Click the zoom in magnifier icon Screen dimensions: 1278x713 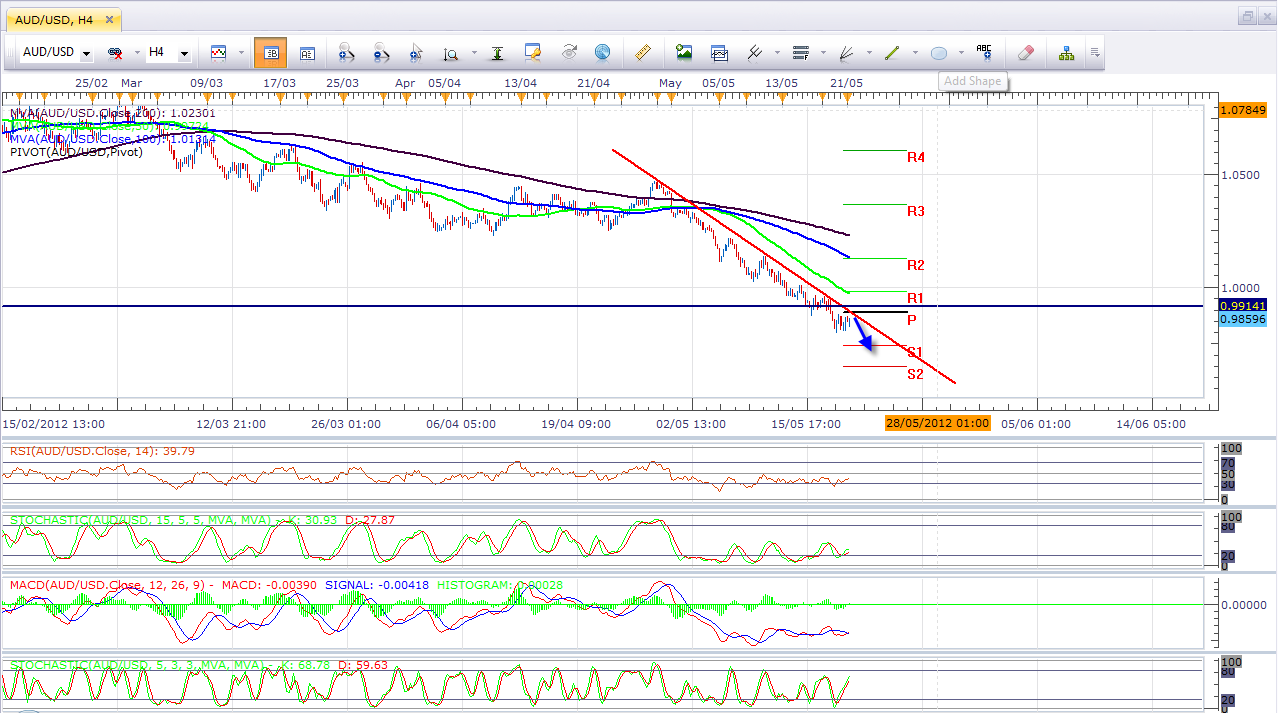pyautogui.click(x=347, y=52)
